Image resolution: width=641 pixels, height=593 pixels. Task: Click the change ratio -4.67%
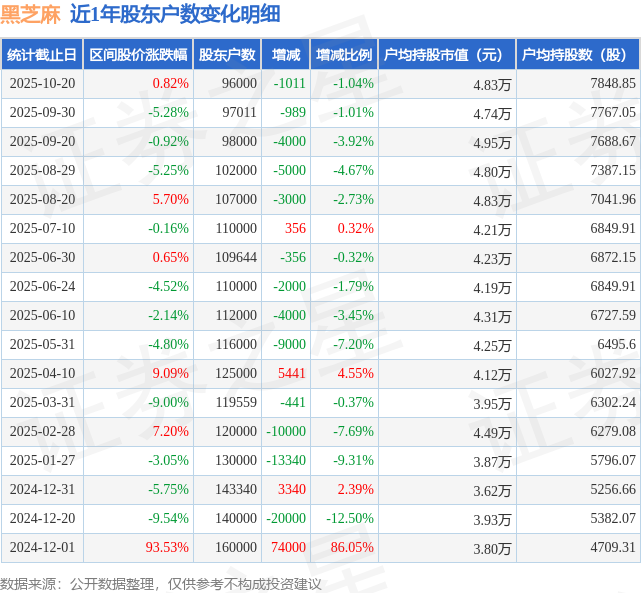[x=353, y=170]
